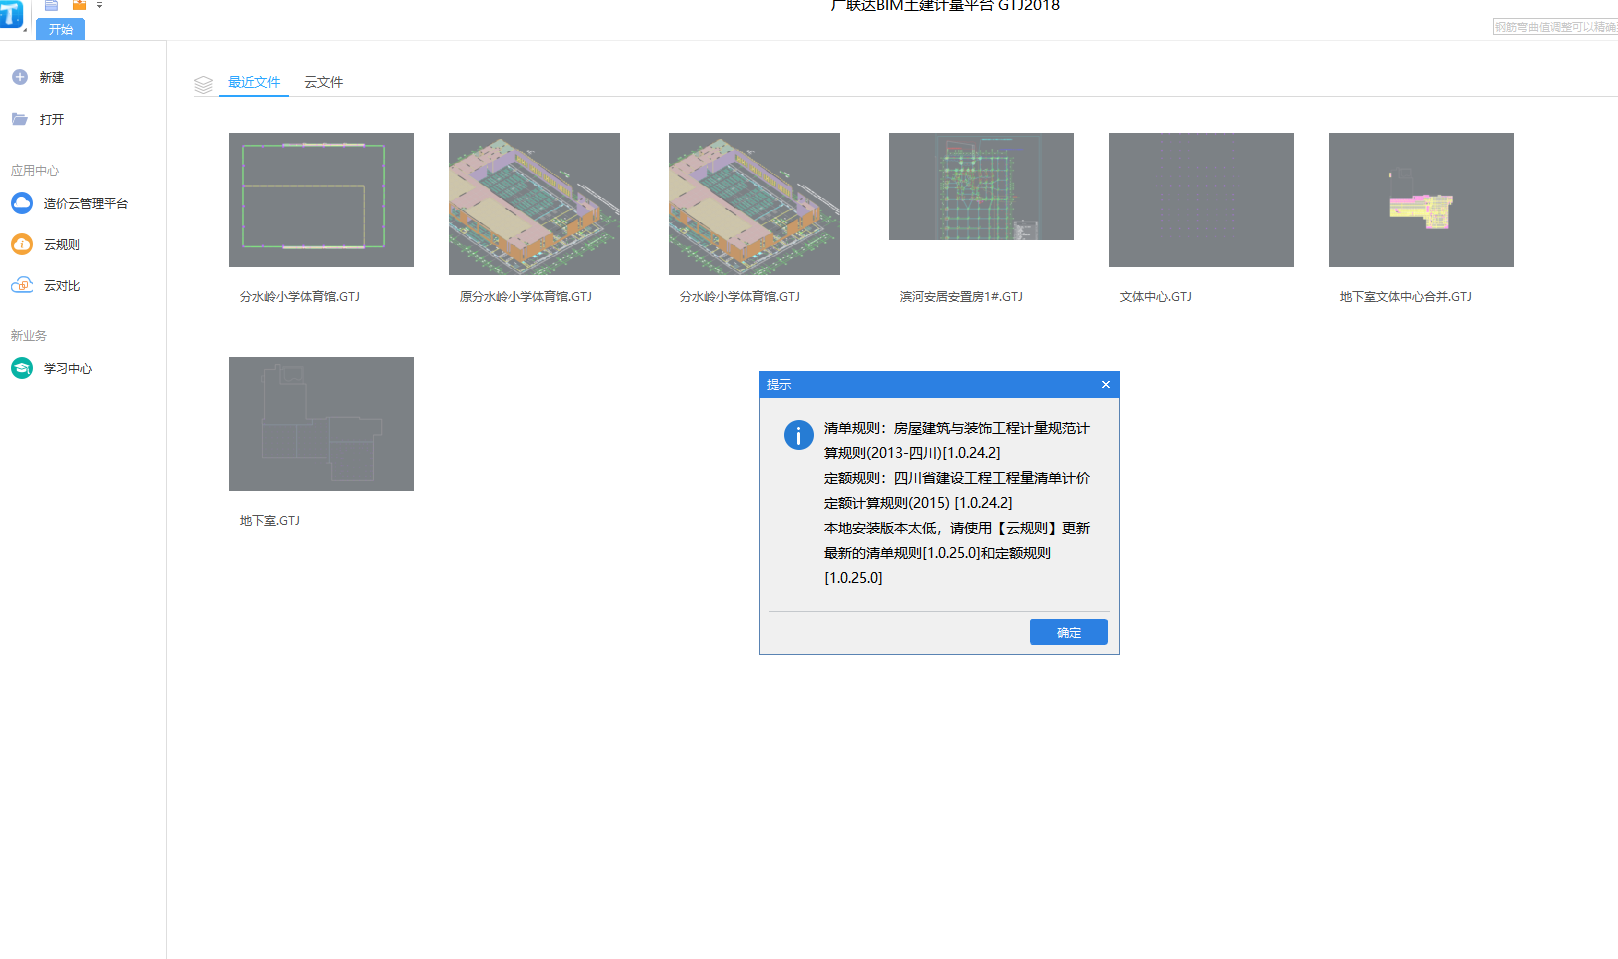Click the new document quick-access icon
The image size is (1618, 959).
pyautogui.click(x=51, y=5)
